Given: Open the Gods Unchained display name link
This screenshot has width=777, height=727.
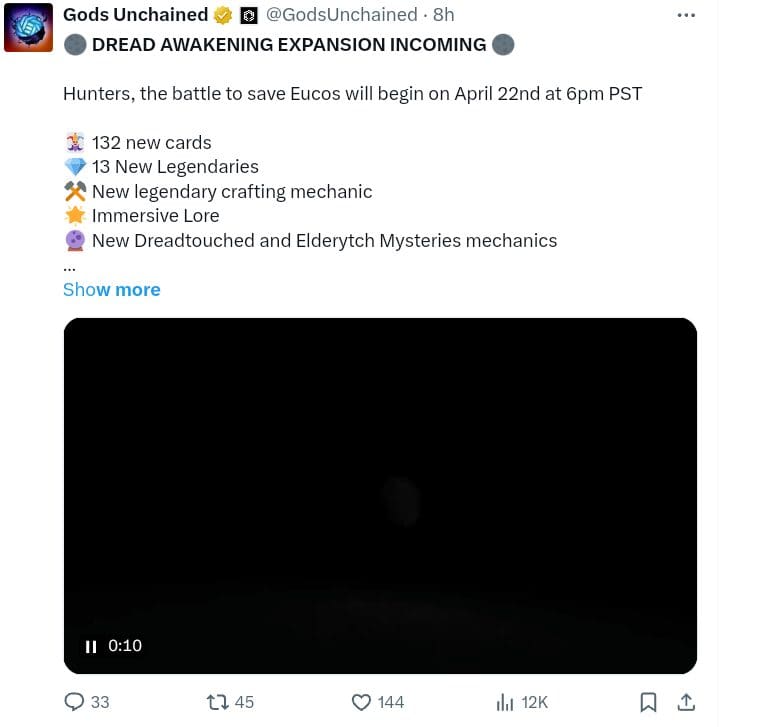Looking at the screenshot, I should pyautogui.click(x=135, y=14).
